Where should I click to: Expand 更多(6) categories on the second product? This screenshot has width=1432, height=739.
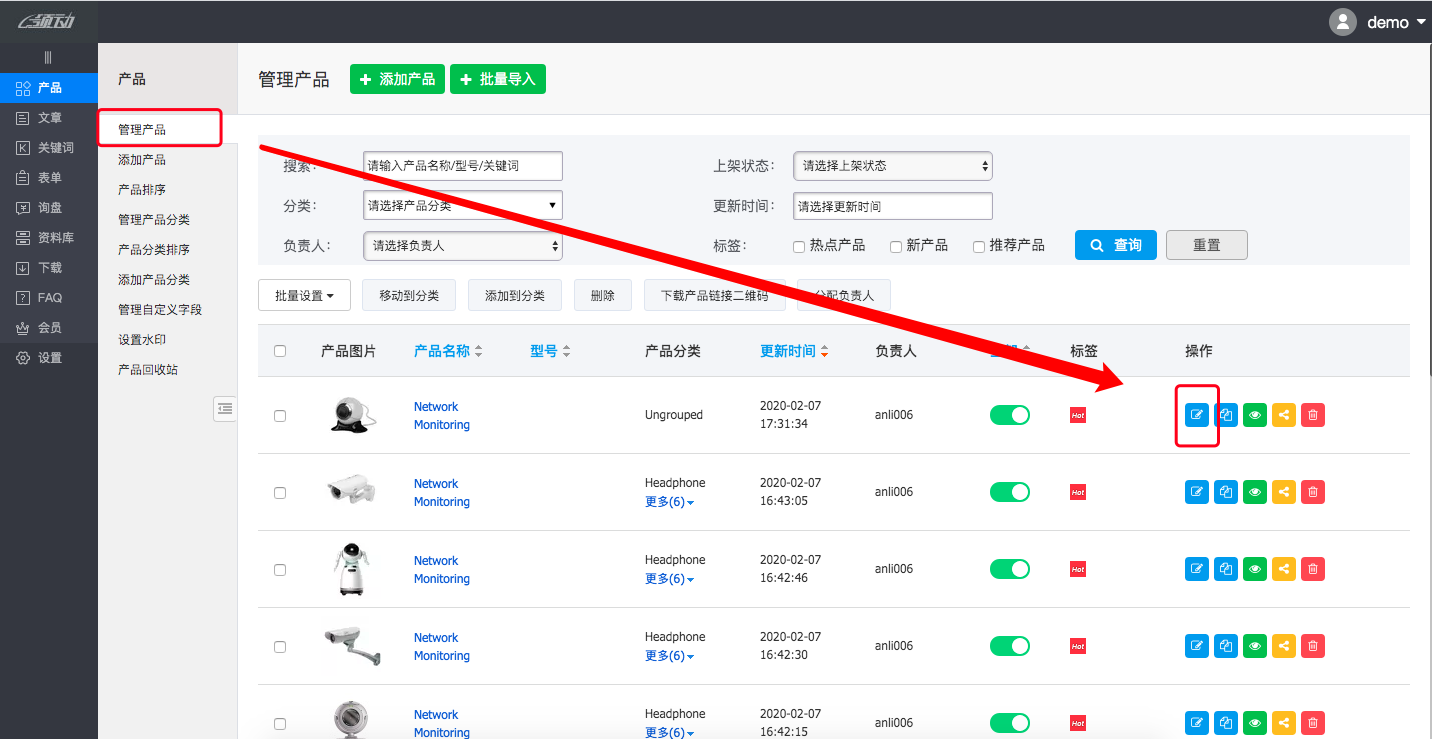(x=668, y=501)
